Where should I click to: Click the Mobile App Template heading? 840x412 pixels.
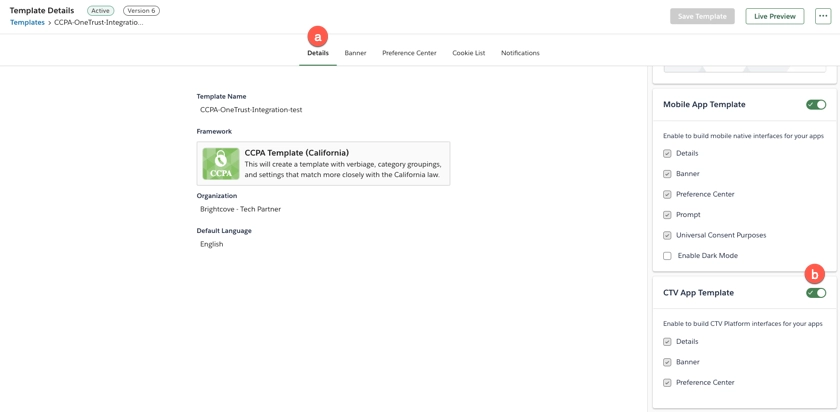pyautogui.click(x=704, y=104)
